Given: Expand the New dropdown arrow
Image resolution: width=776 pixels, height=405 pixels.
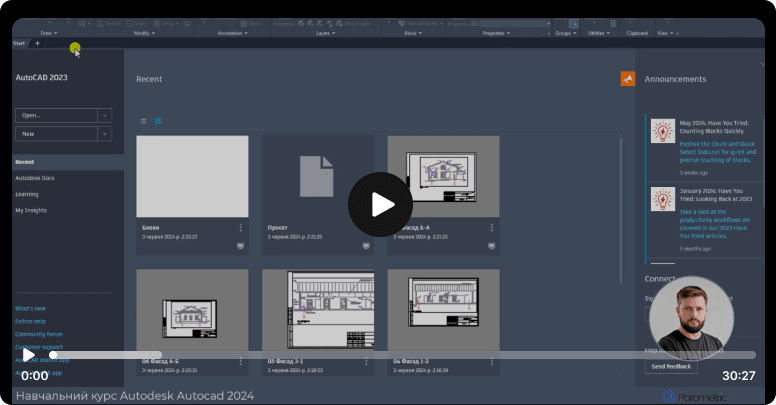Looking at the screenshot, I should coord(104,134).
